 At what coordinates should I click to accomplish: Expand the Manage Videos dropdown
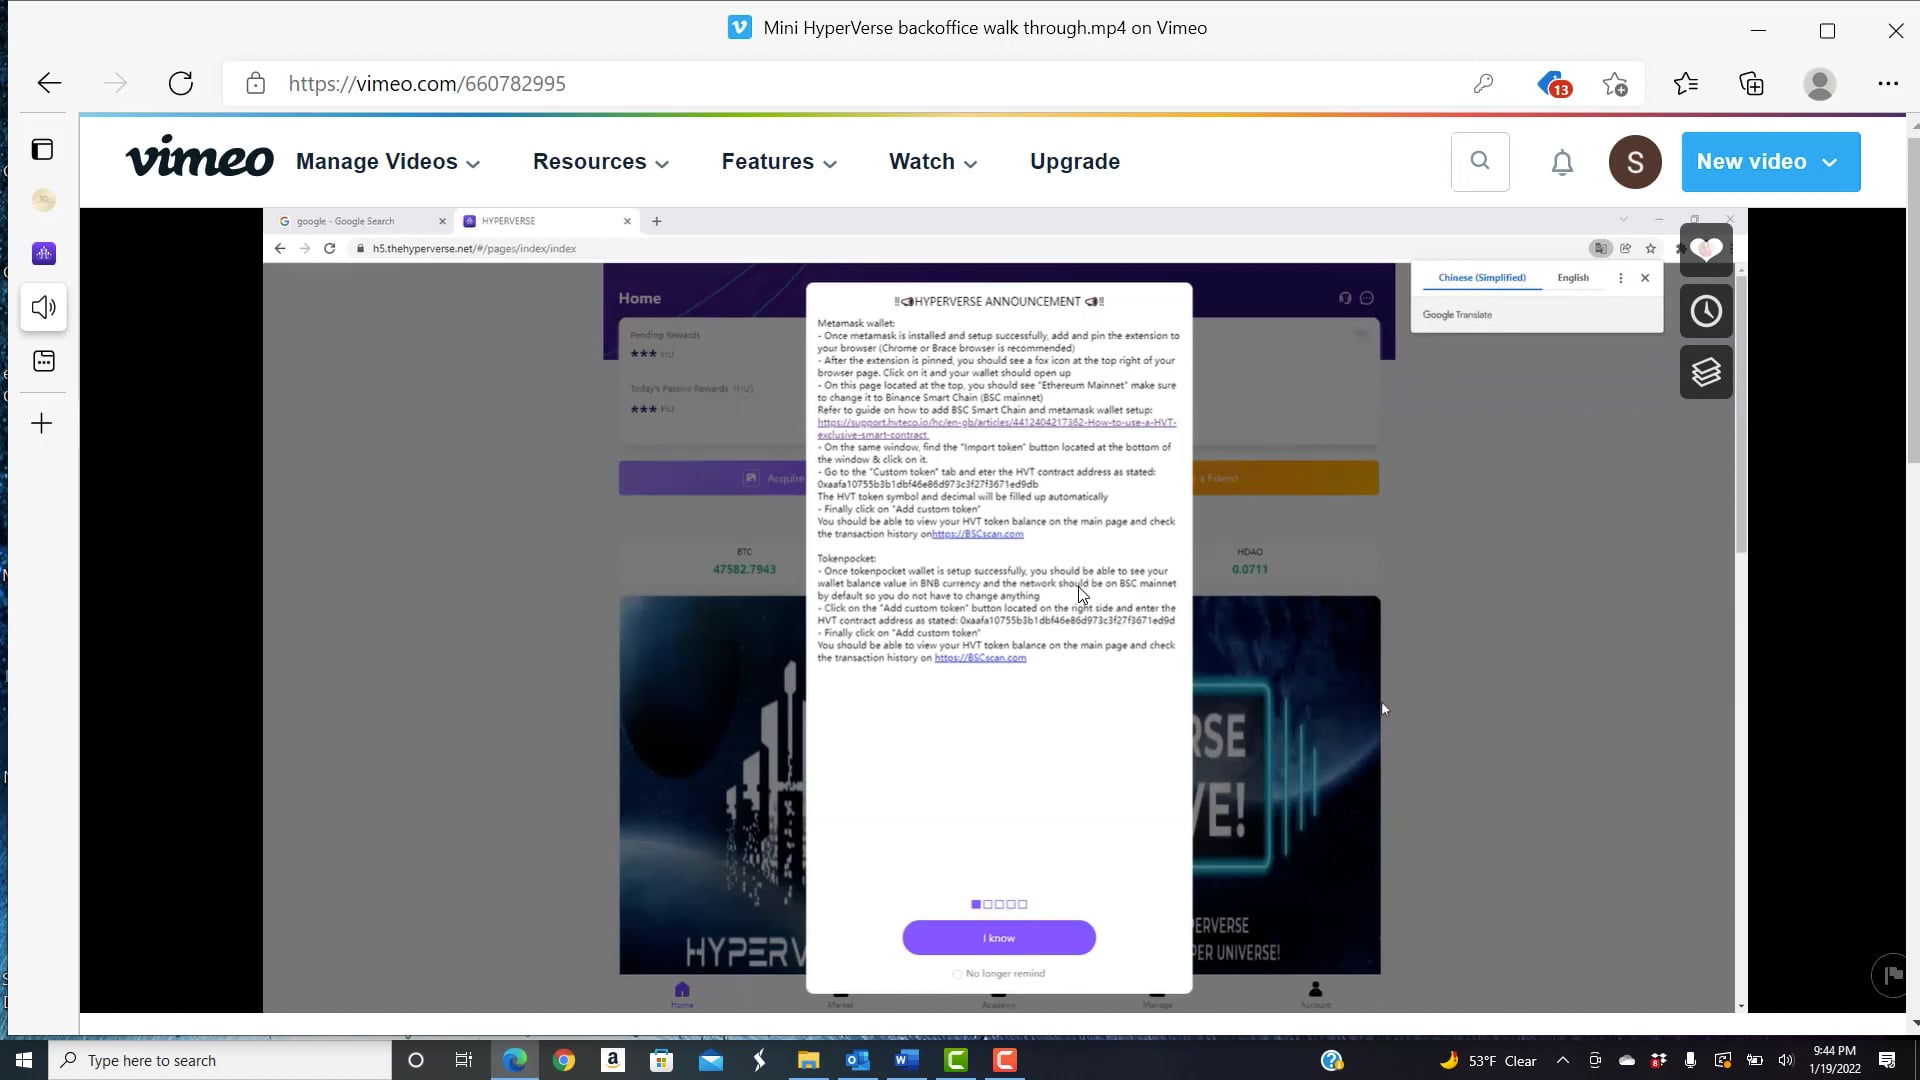(x=387, y=162)
